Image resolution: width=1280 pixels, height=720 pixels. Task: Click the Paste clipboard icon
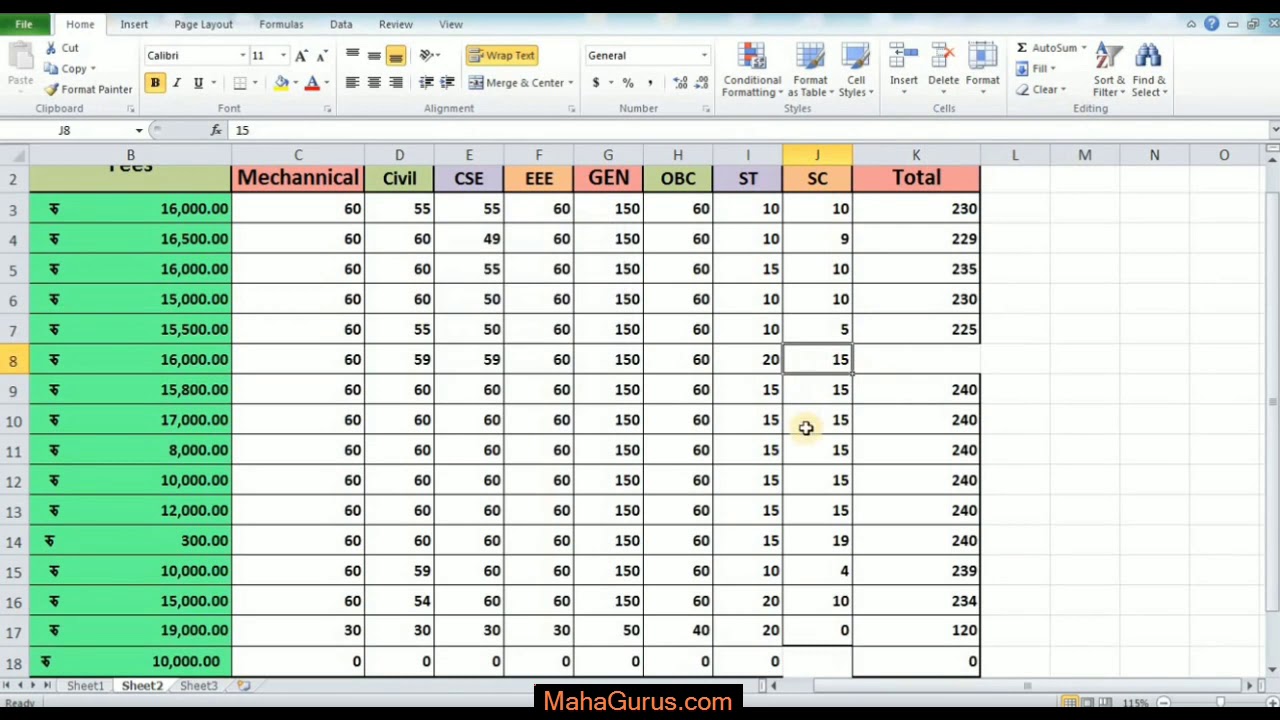(20, 57)
